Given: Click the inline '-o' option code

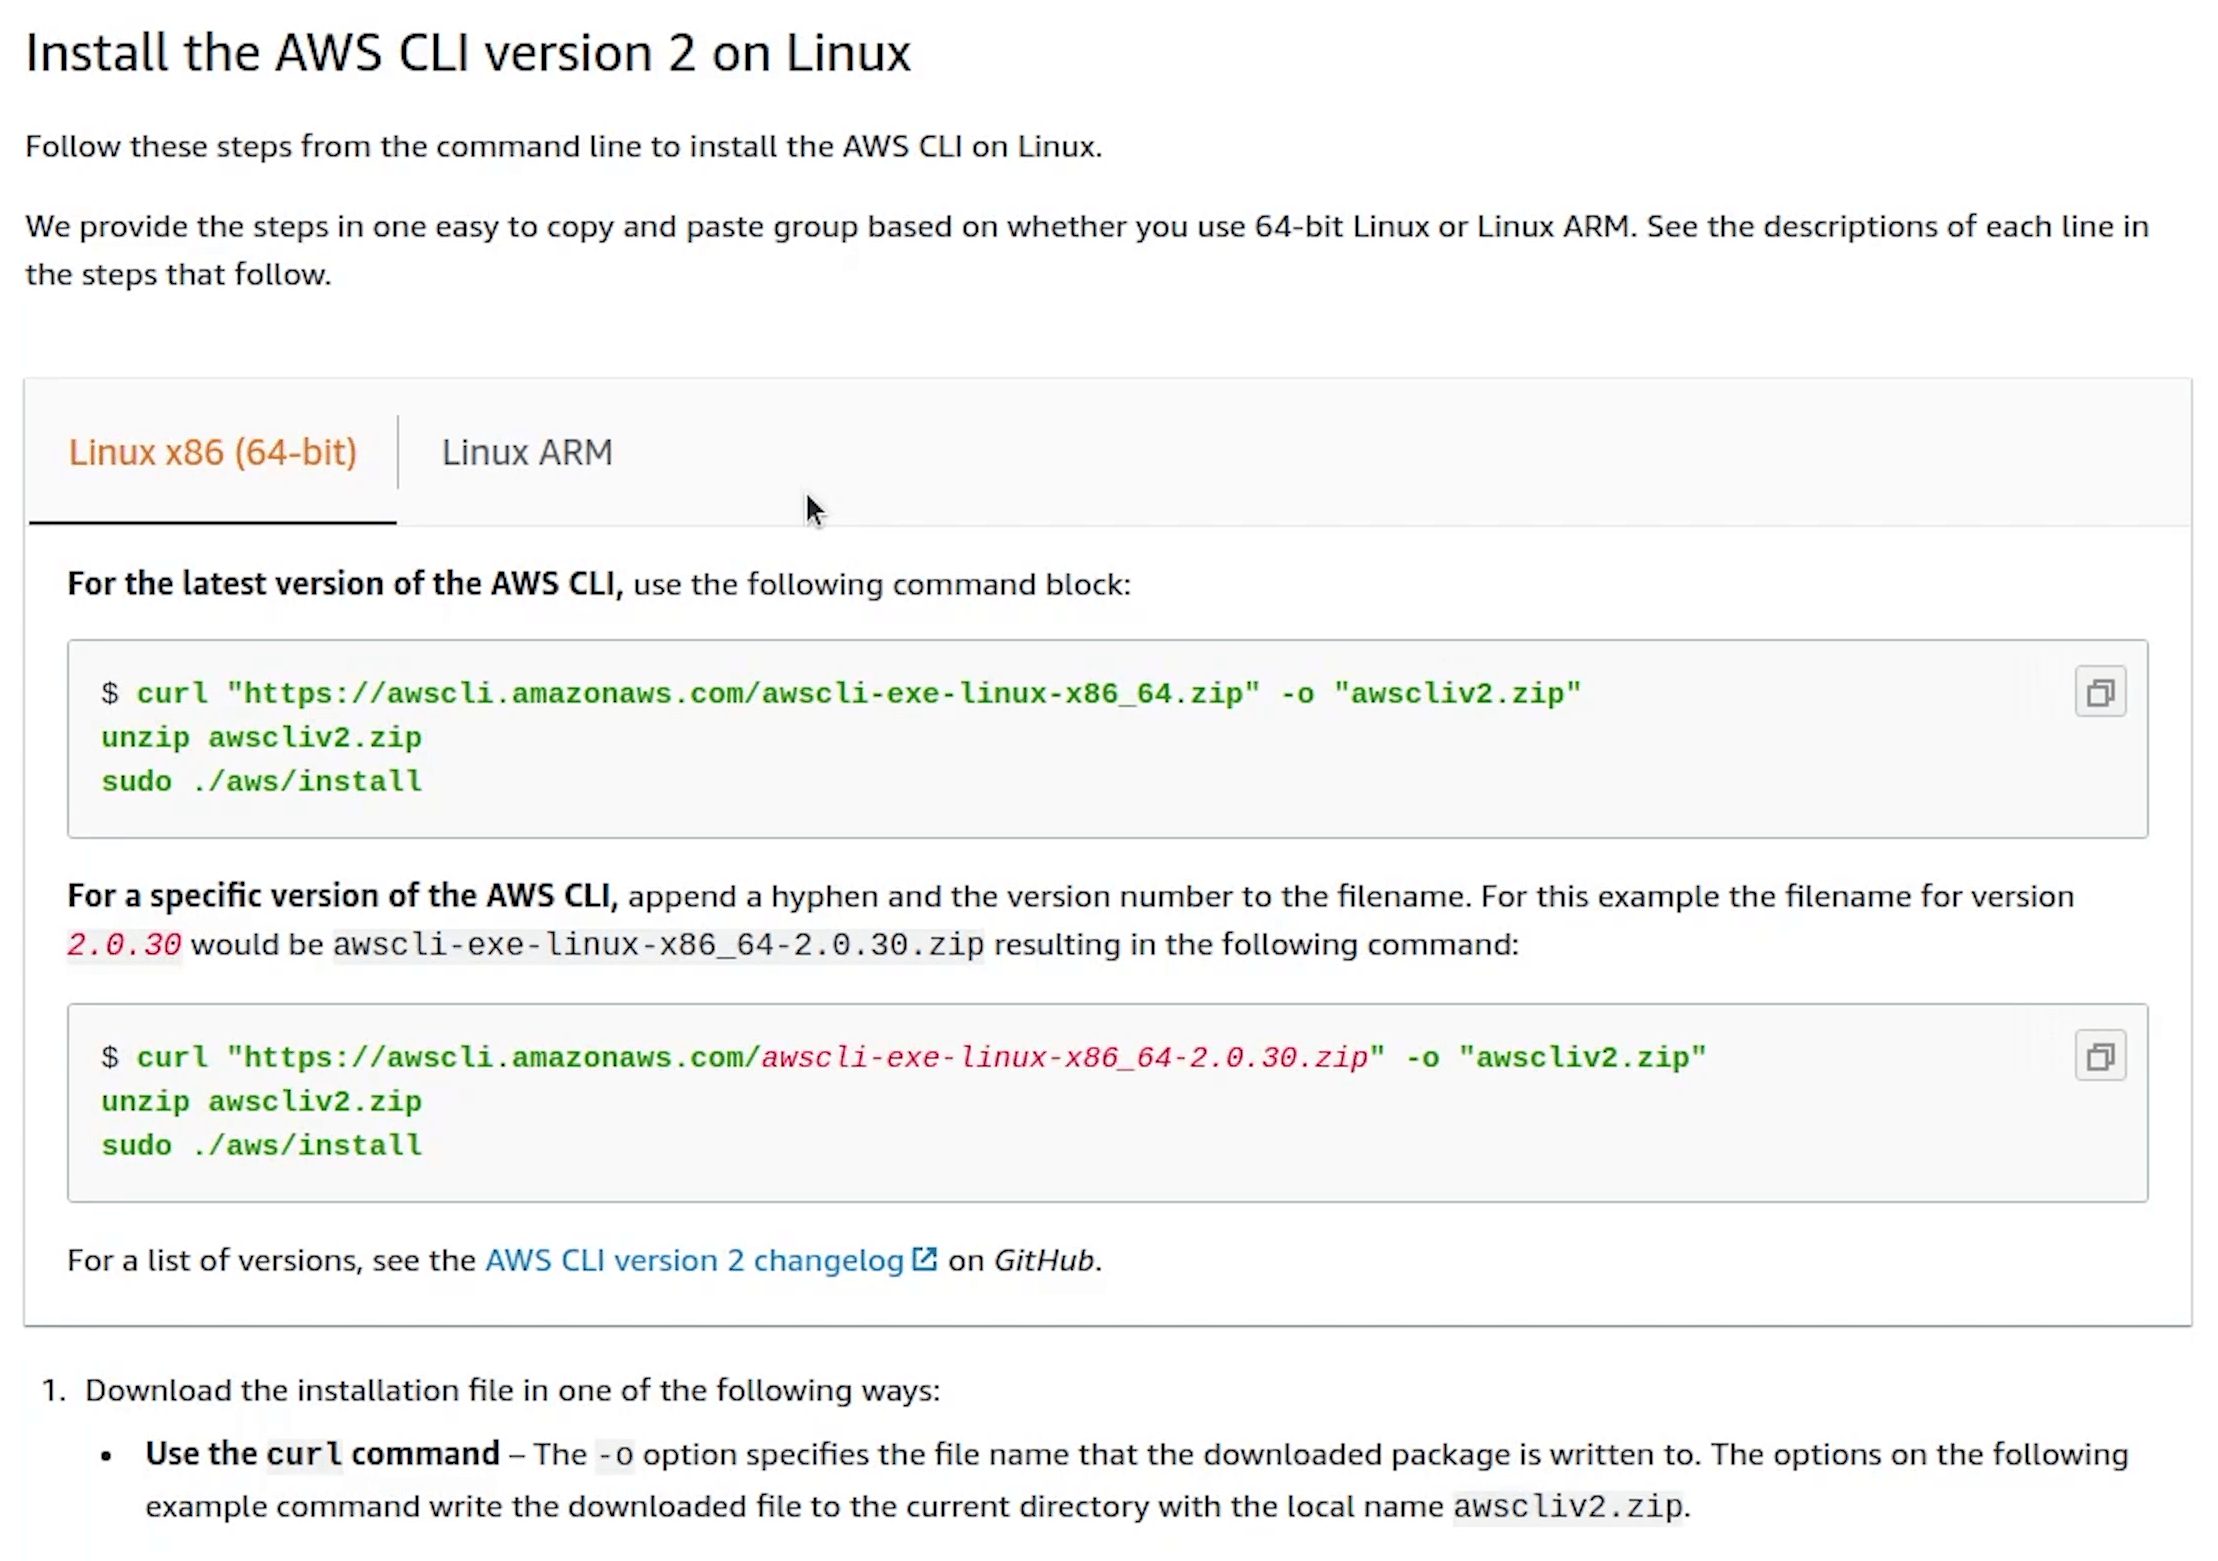Looking at the screenshot, I should coord(615,1455).
